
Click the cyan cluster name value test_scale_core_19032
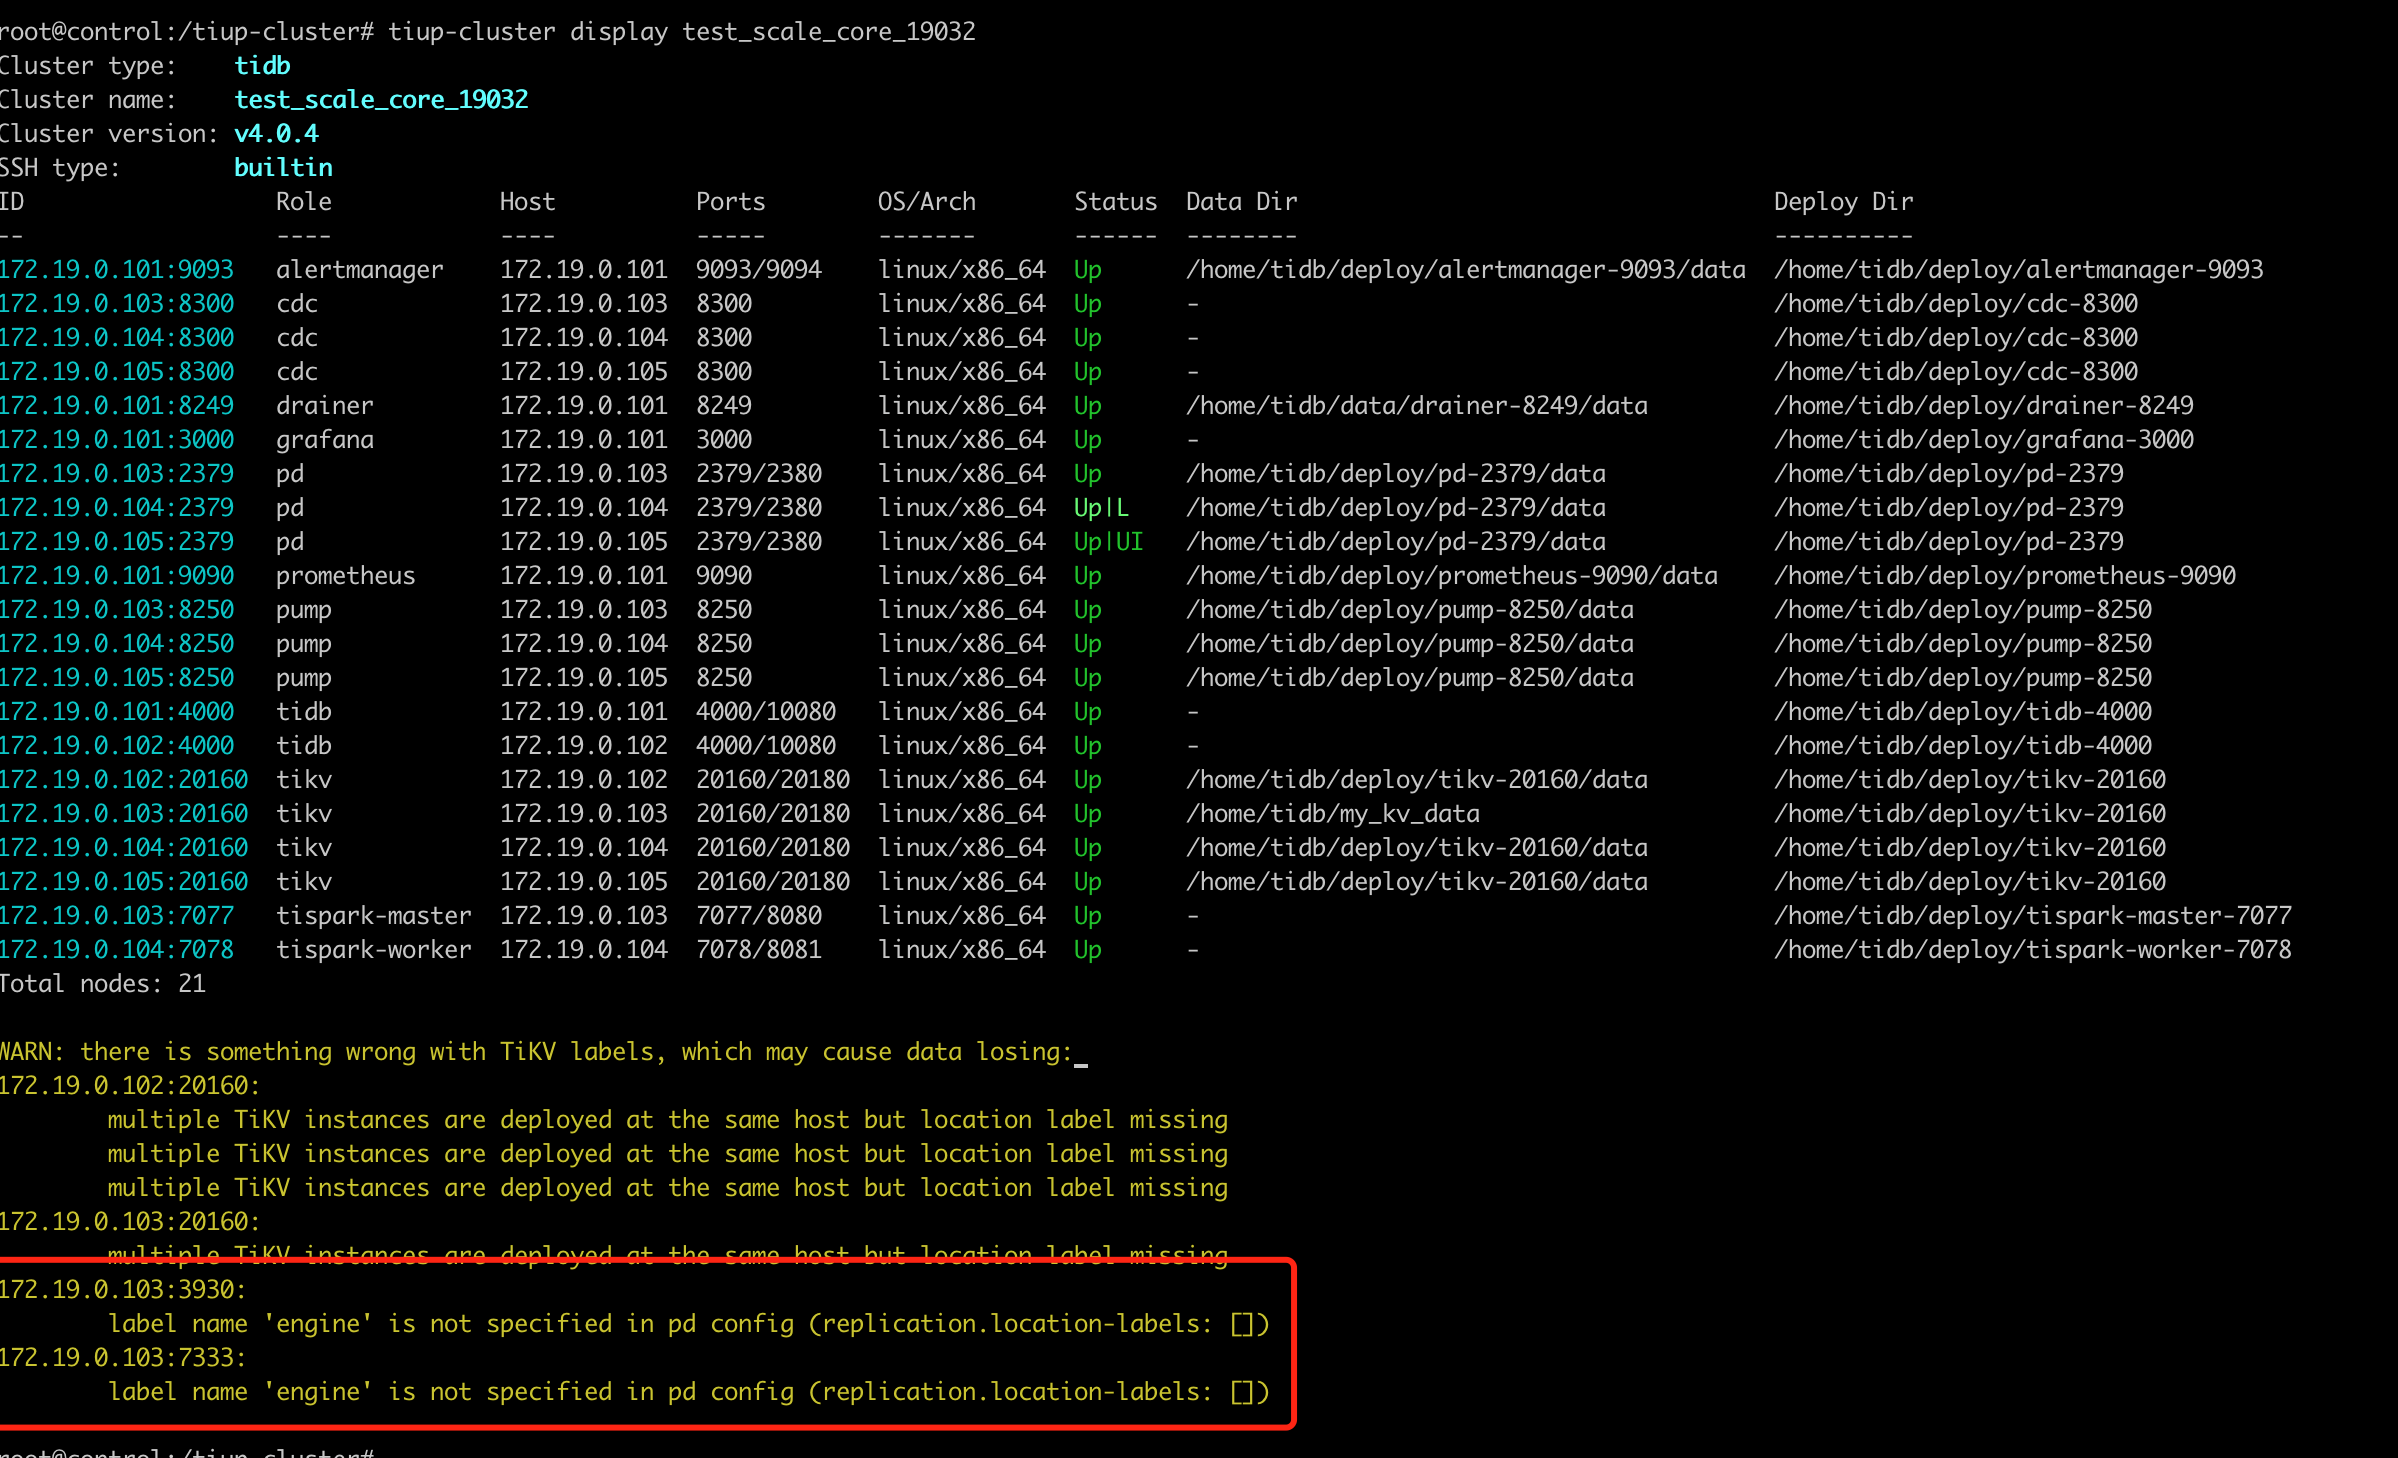click(381, 99)
